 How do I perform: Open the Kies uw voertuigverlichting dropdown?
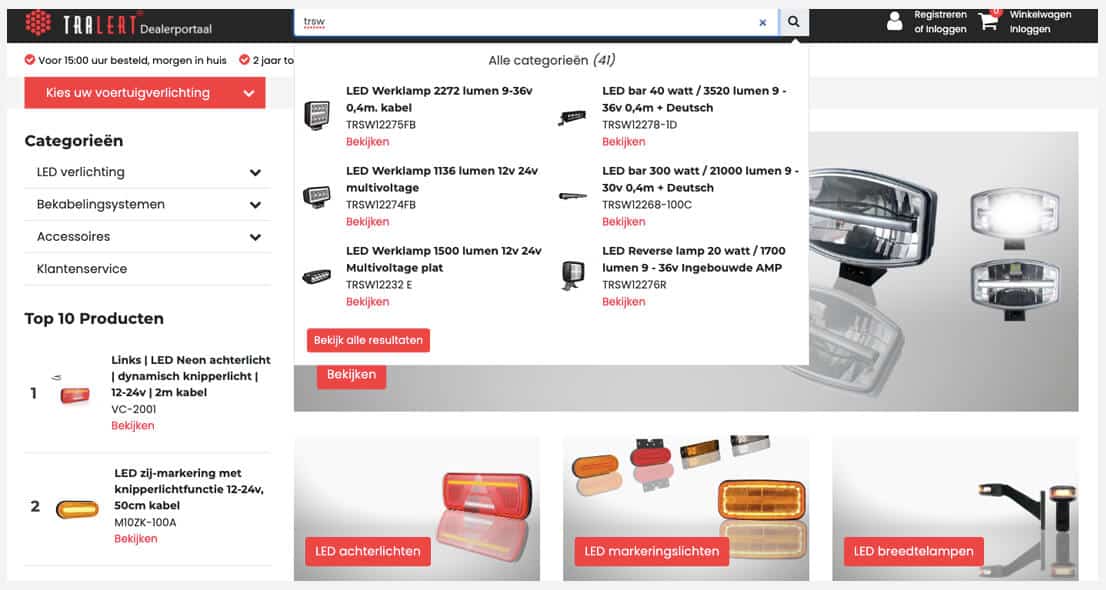[145, 93]
